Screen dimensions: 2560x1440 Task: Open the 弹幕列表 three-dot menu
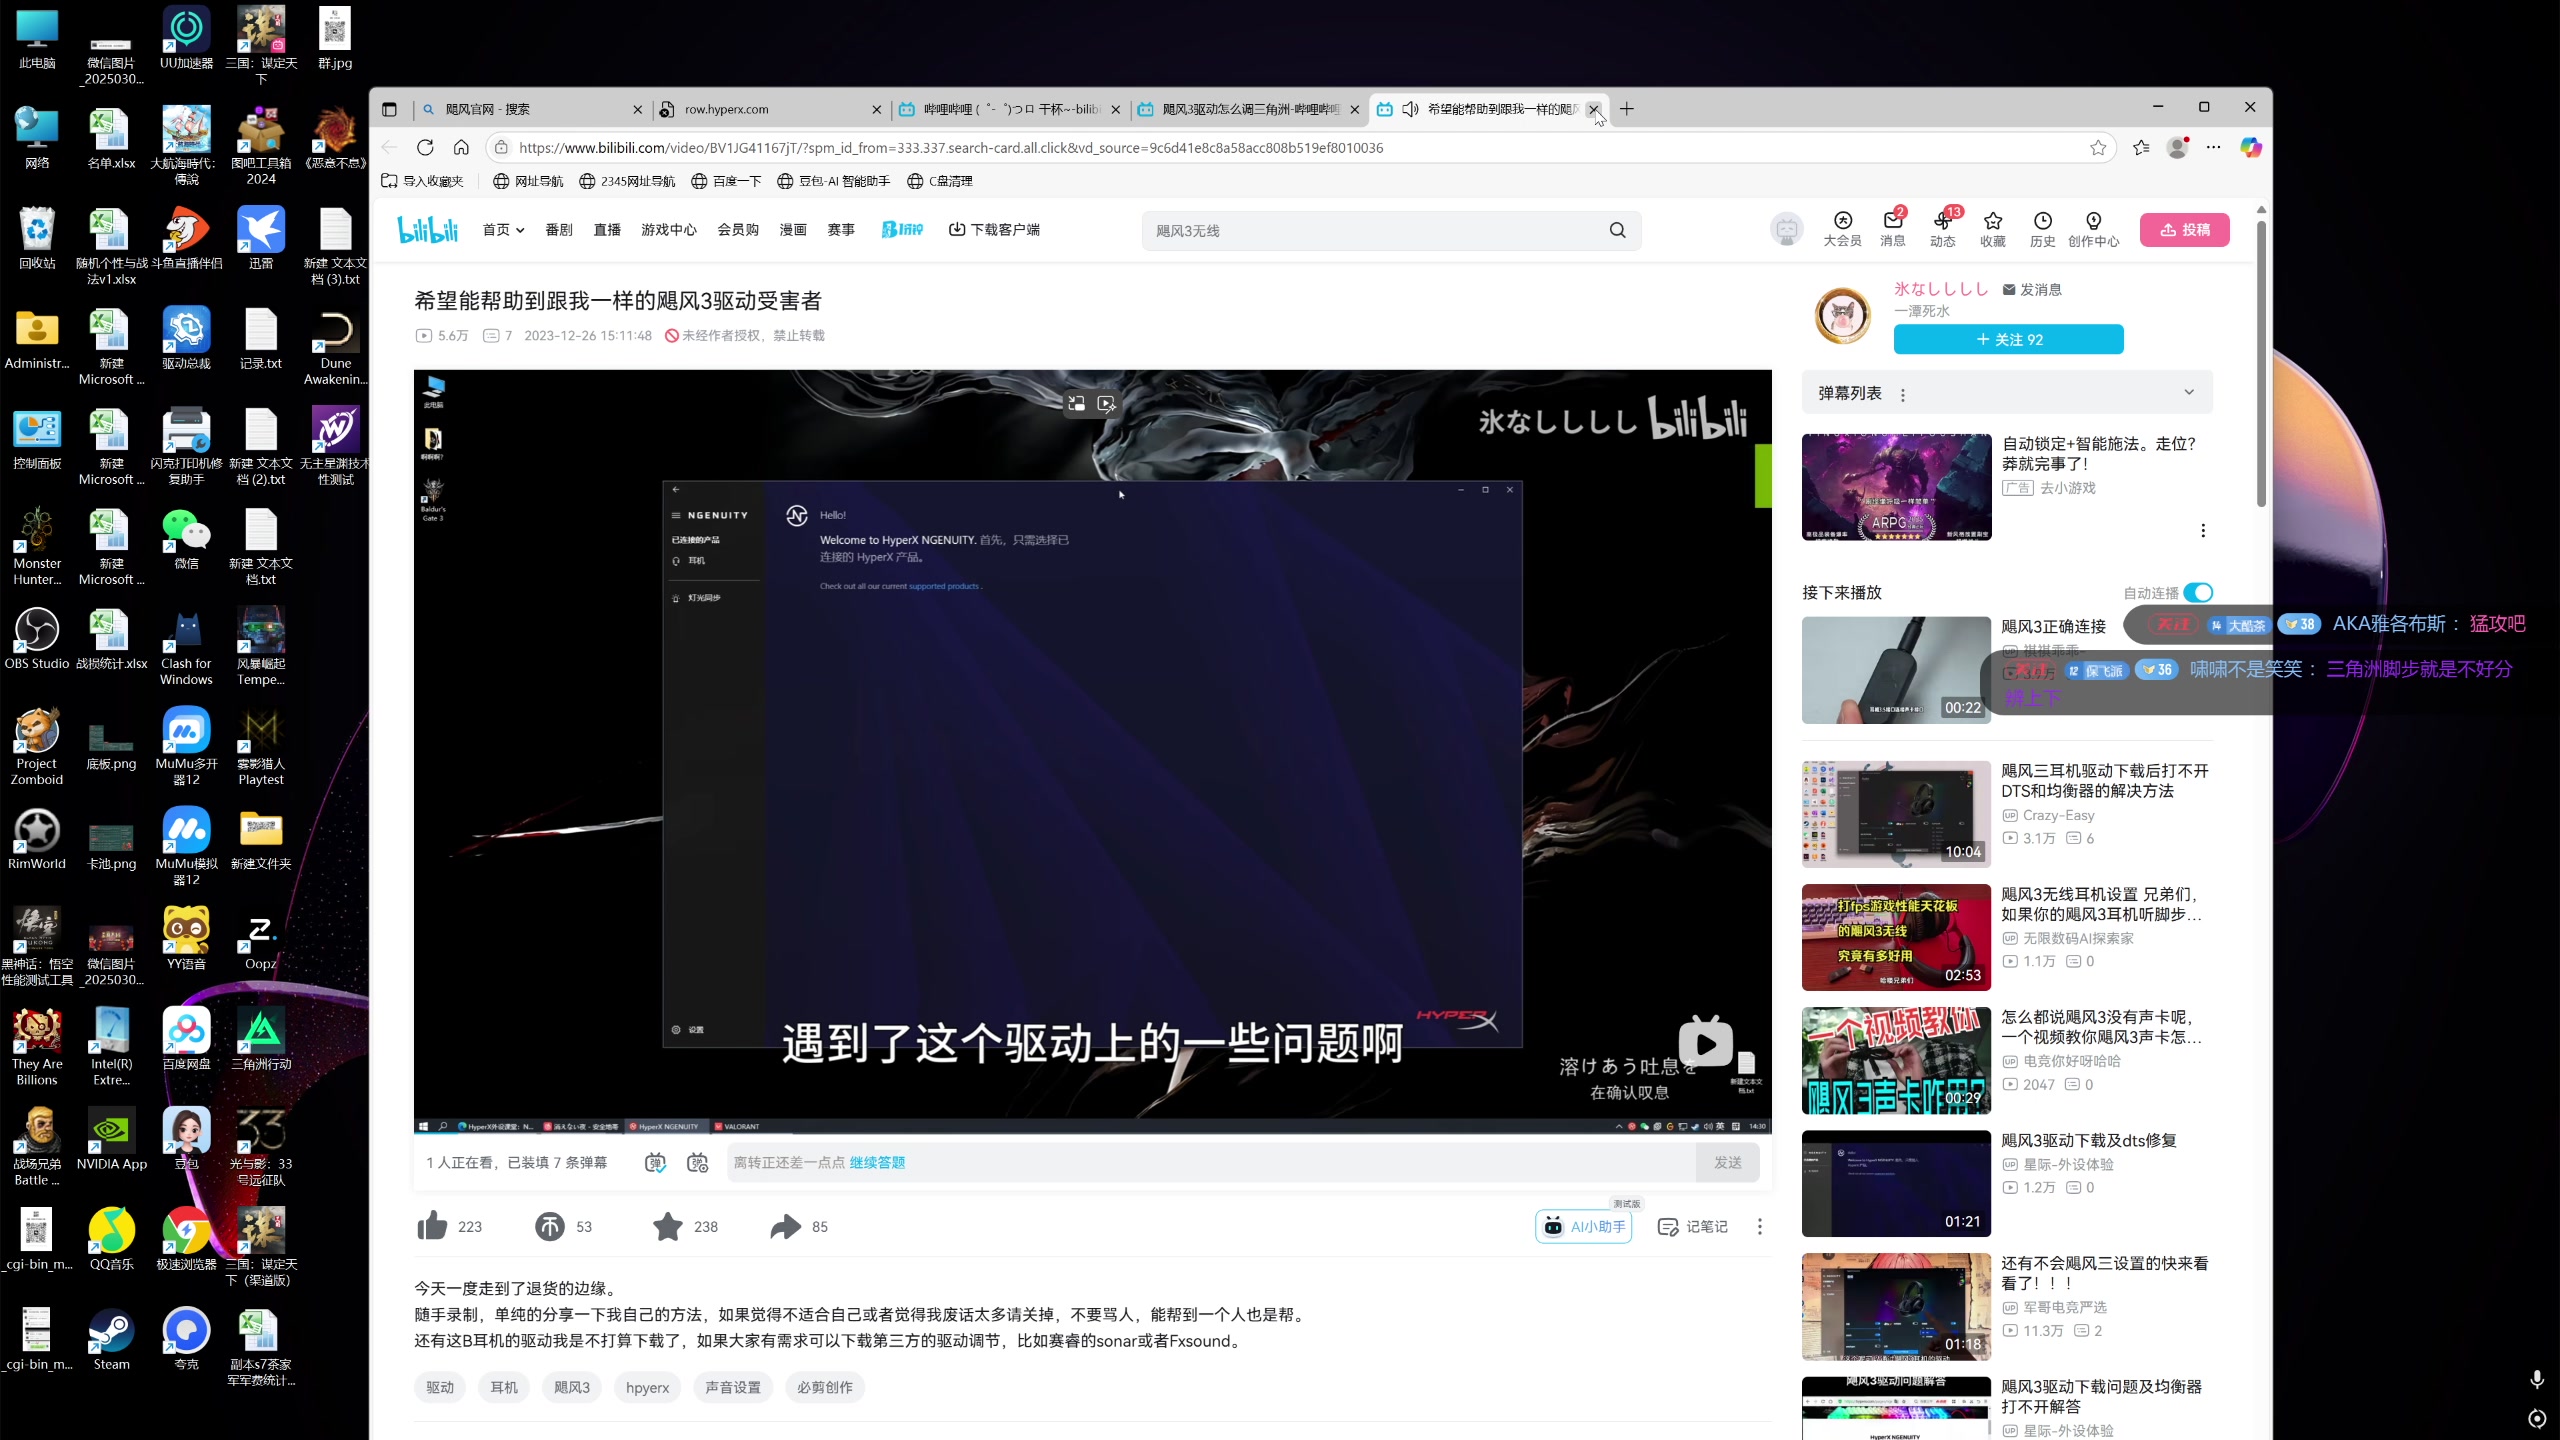point(1903,394)
